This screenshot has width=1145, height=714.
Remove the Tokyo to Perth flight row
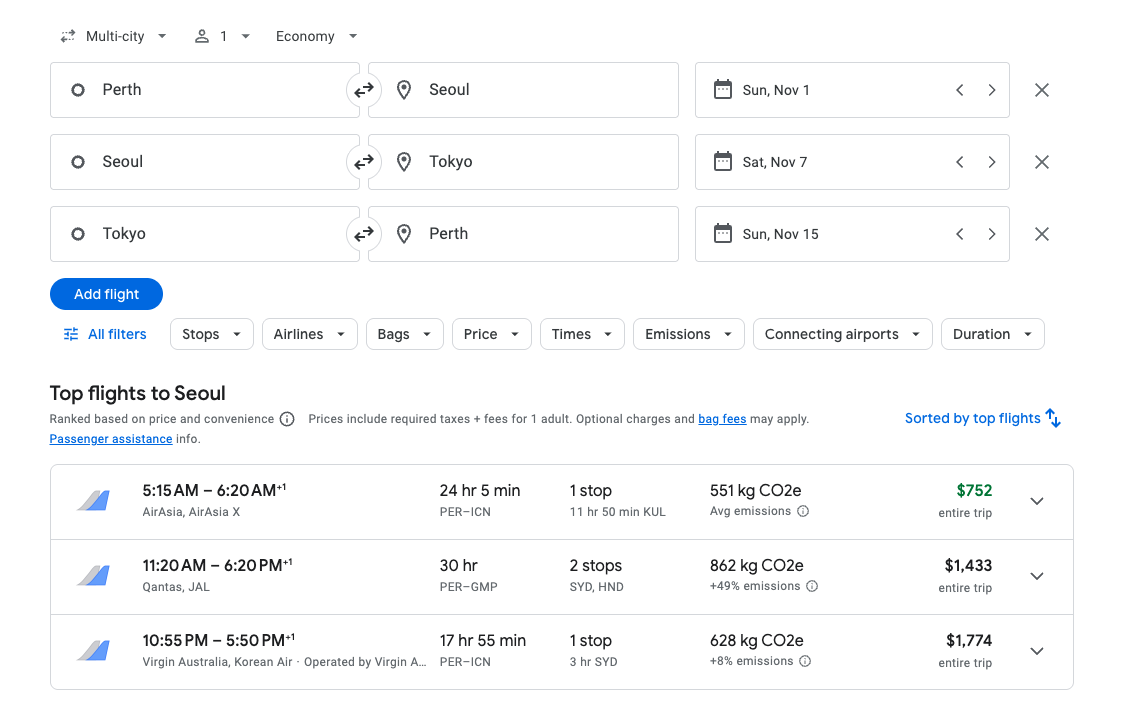1041,234
